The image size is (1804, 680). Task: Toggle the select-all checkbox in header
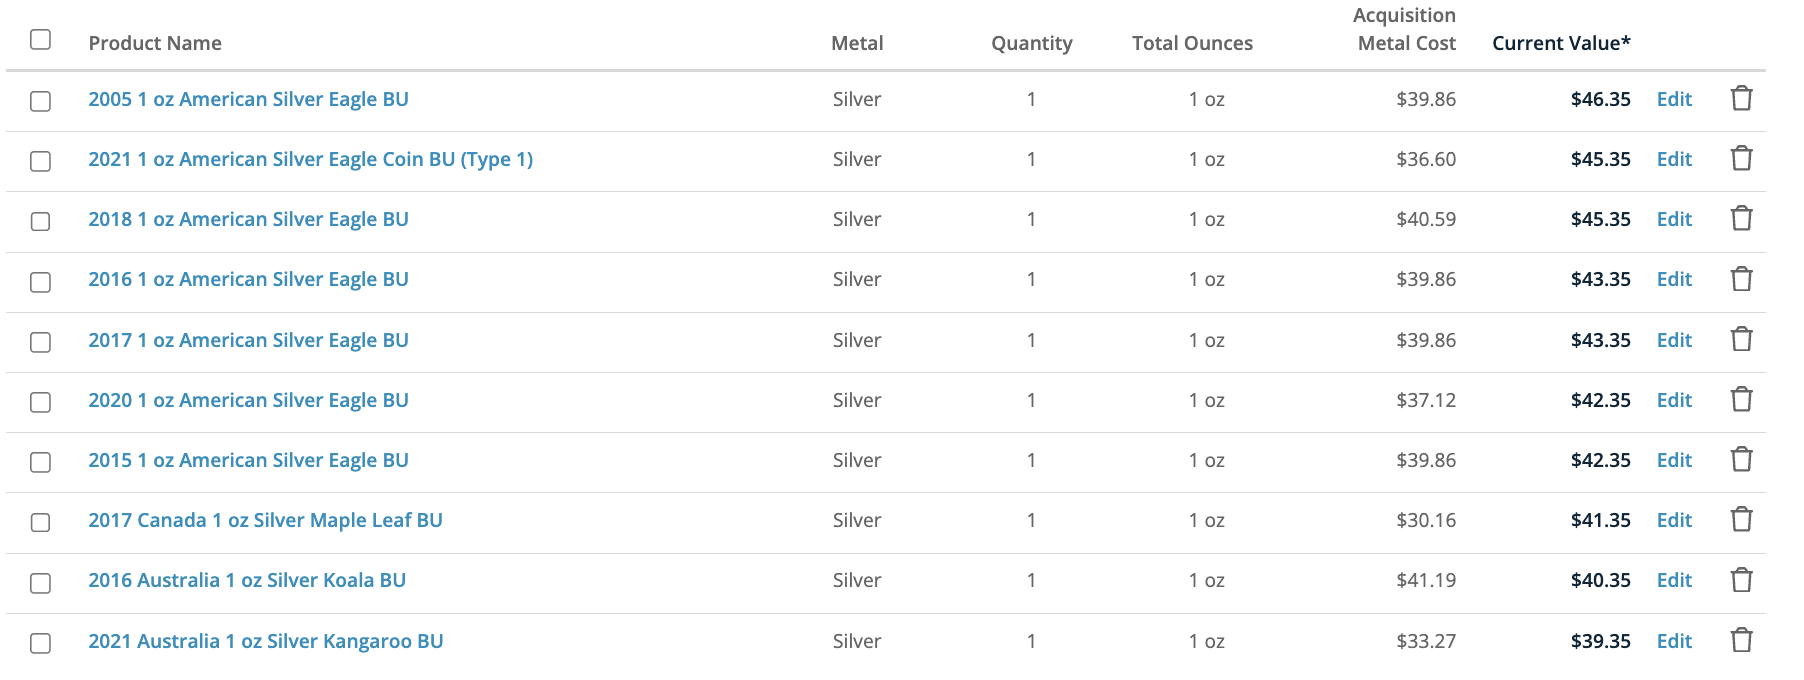pyautogui.click(x=40, y=39)
